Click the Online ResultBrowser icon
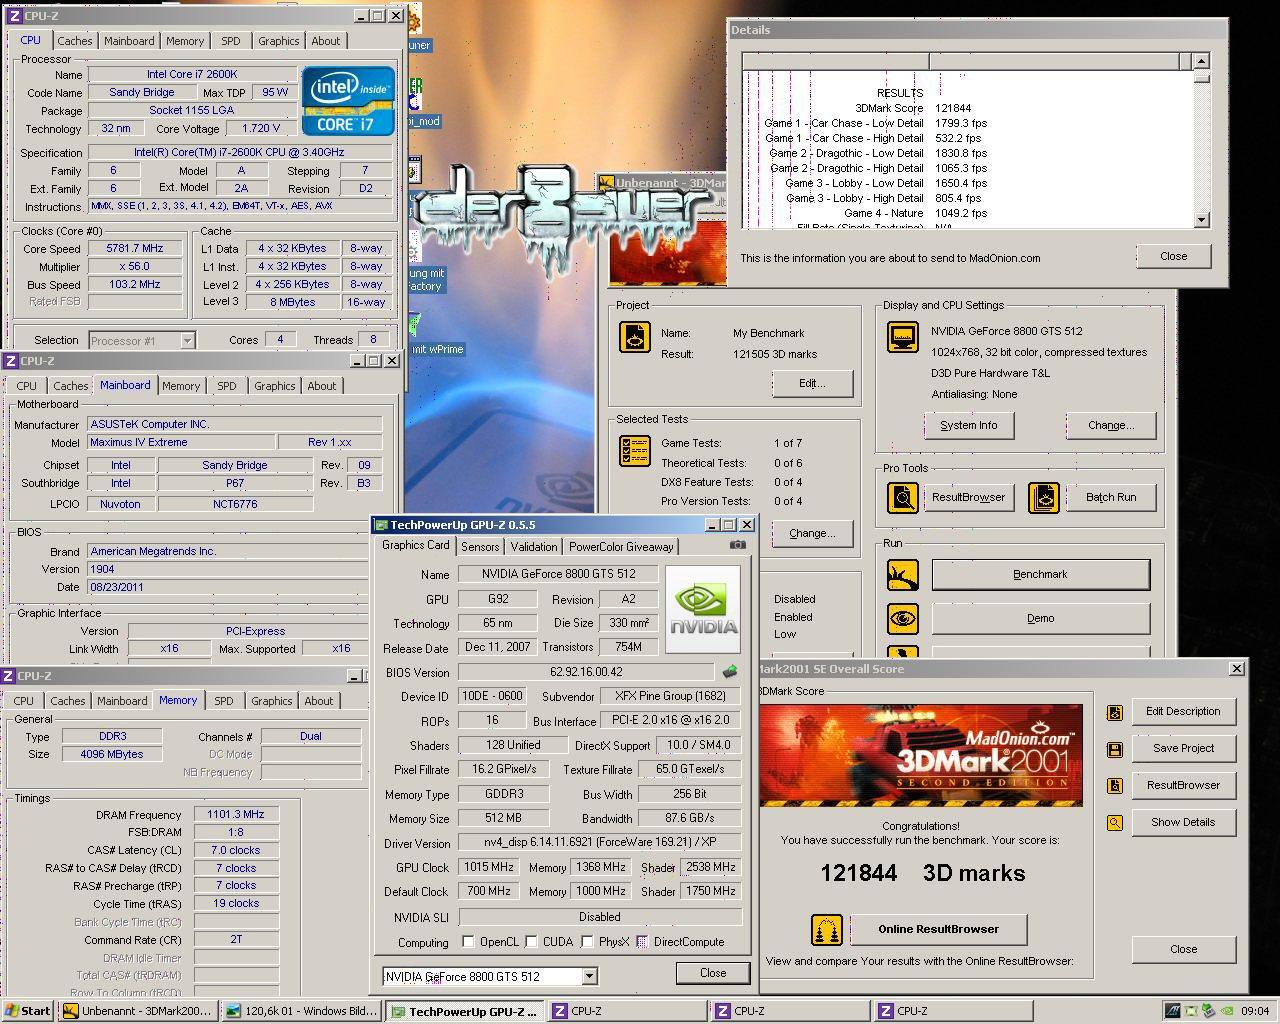The width and height of the screenshot is (1280, 1024). pyautogui.click(x=827, y=930)
